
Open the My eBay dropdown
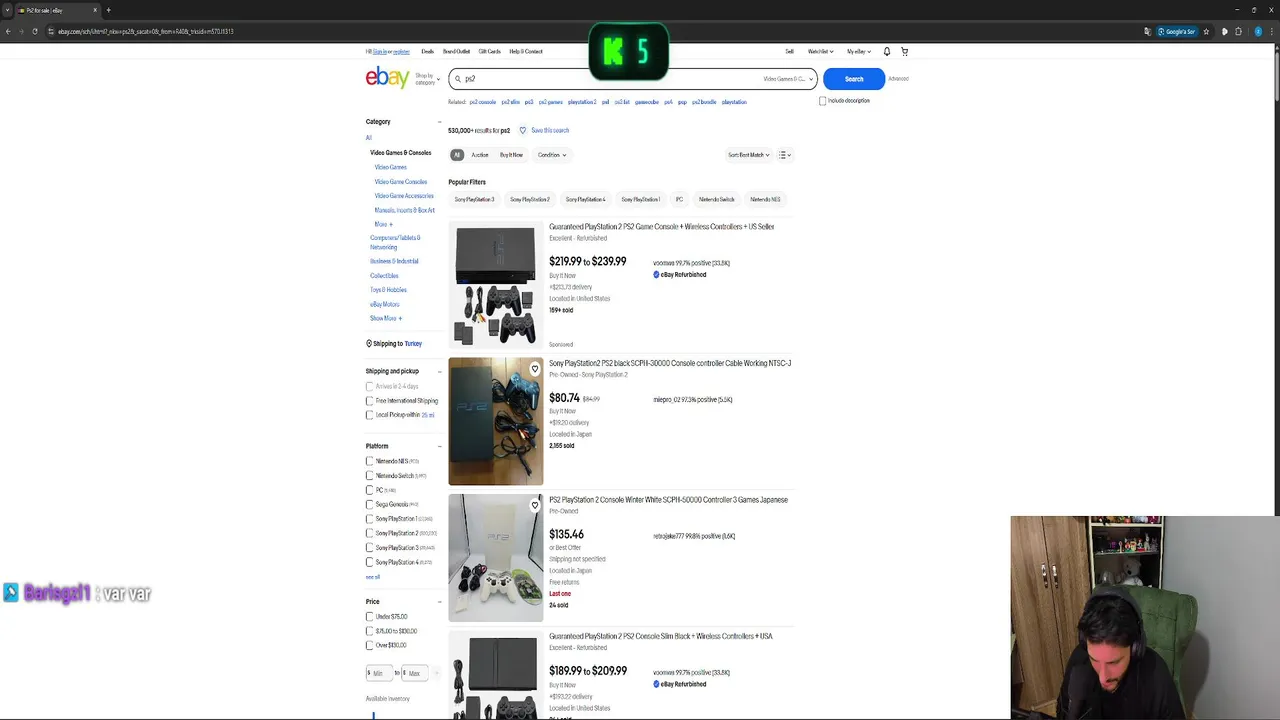click(x=859, y=51)
